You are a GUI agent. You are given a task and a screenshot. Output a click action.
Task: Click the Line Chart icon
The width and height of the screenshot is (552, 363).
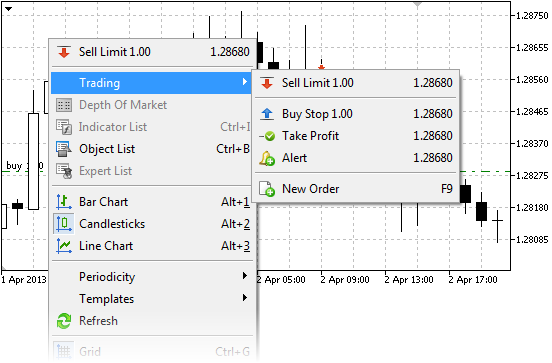point(64,246)
